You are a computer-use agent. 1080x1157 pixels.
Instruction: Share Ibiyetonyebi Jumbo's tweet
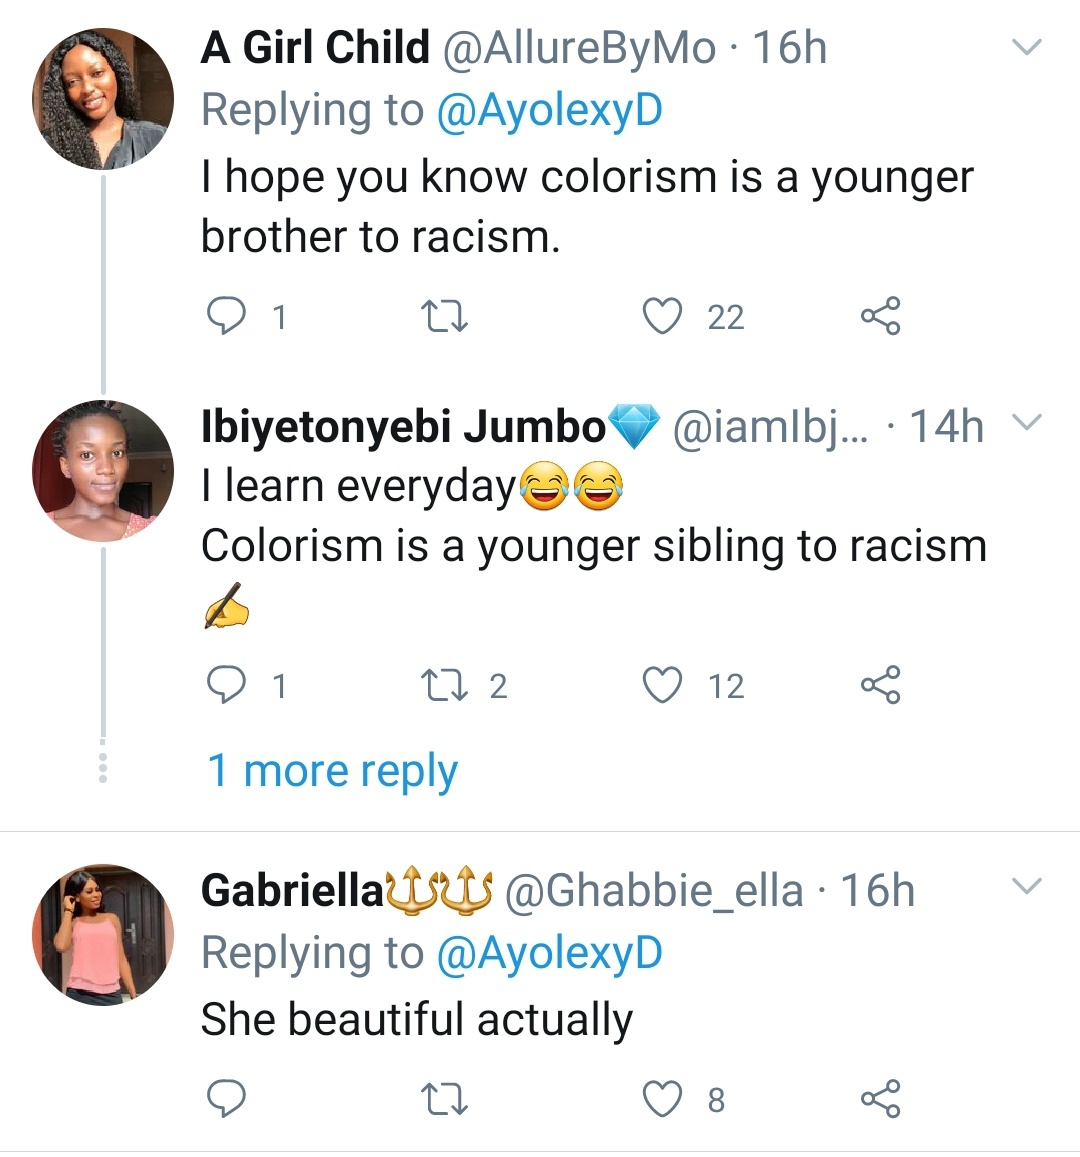(880, 685)
